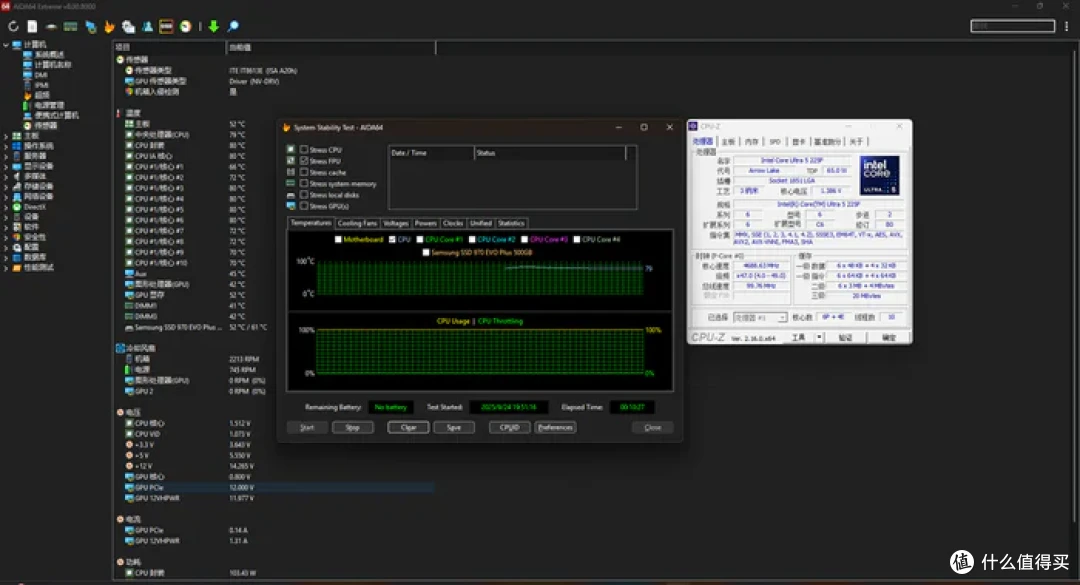Click the Stop button in Stability Test
The height and width of the screenshot is (585, 1080).
click(352, 428)
